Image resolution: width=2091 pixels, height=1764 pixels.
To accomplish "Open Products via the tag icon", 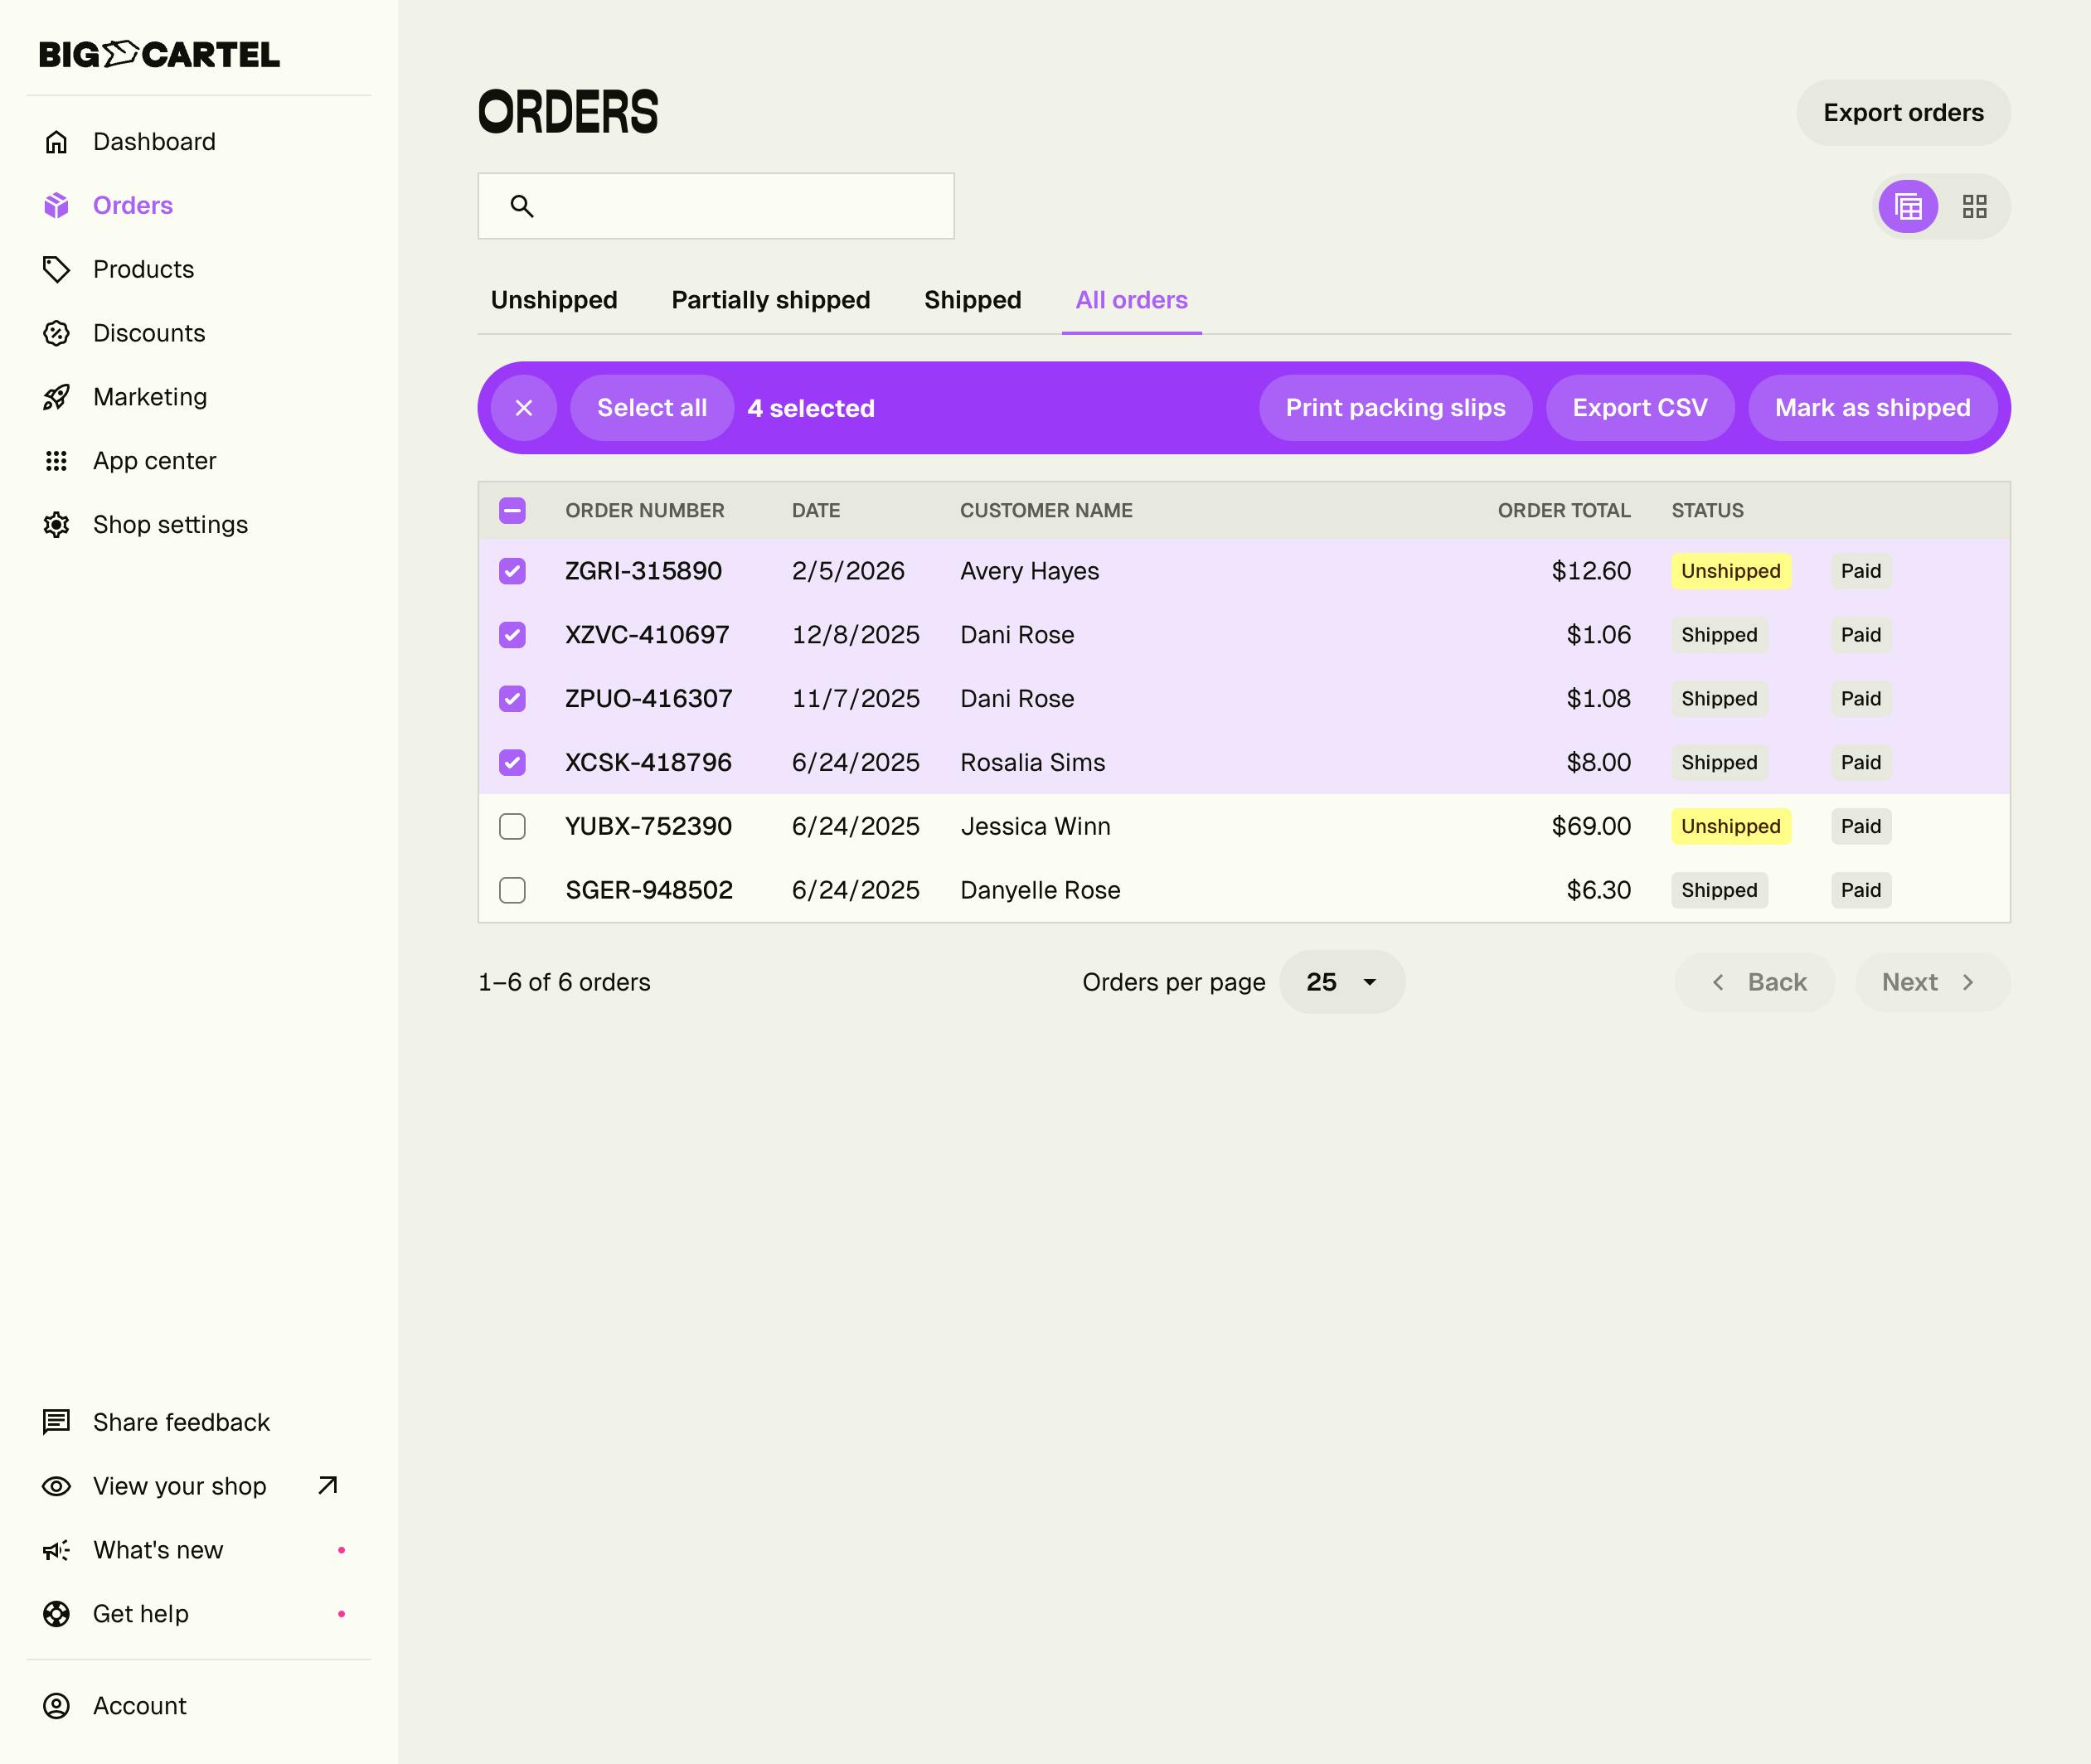I will tap(56, 270).
